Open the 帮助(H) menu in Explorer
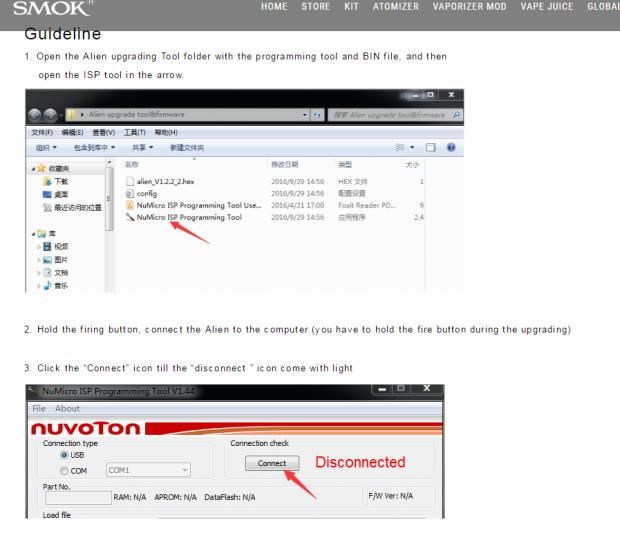The height and width of the screenshot is (540, 620). pyautogui.click(x=166, y=132)
